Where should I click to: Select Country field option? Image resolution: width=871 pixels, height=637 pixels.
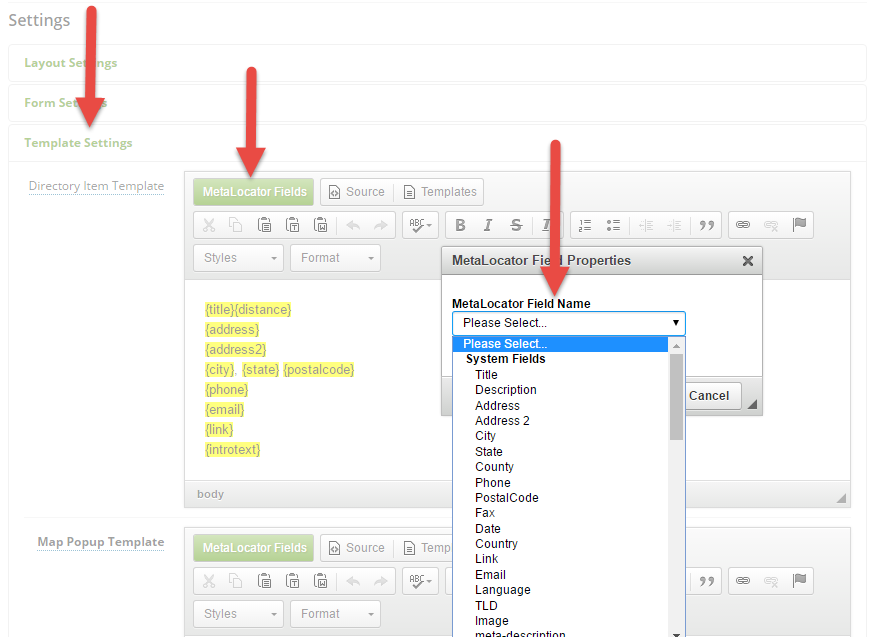click(x=496, y=544)
